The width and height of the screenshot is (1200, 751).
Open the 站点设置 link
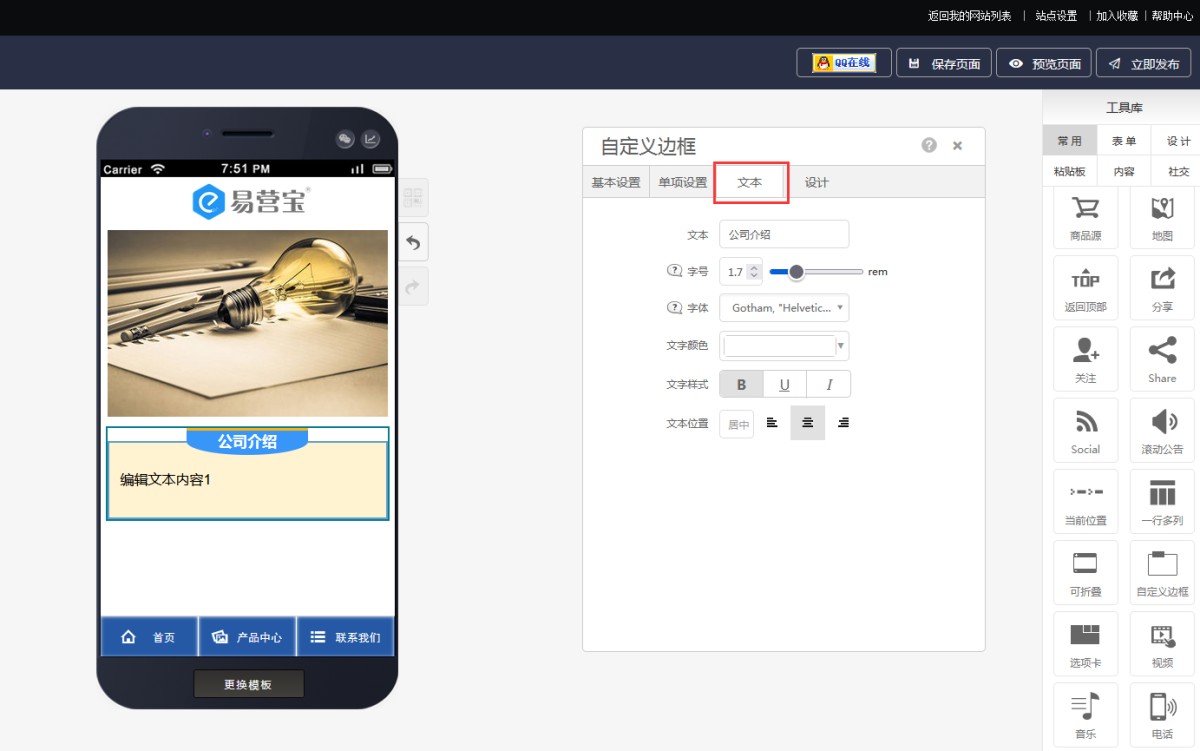[x=1056, y=16]
